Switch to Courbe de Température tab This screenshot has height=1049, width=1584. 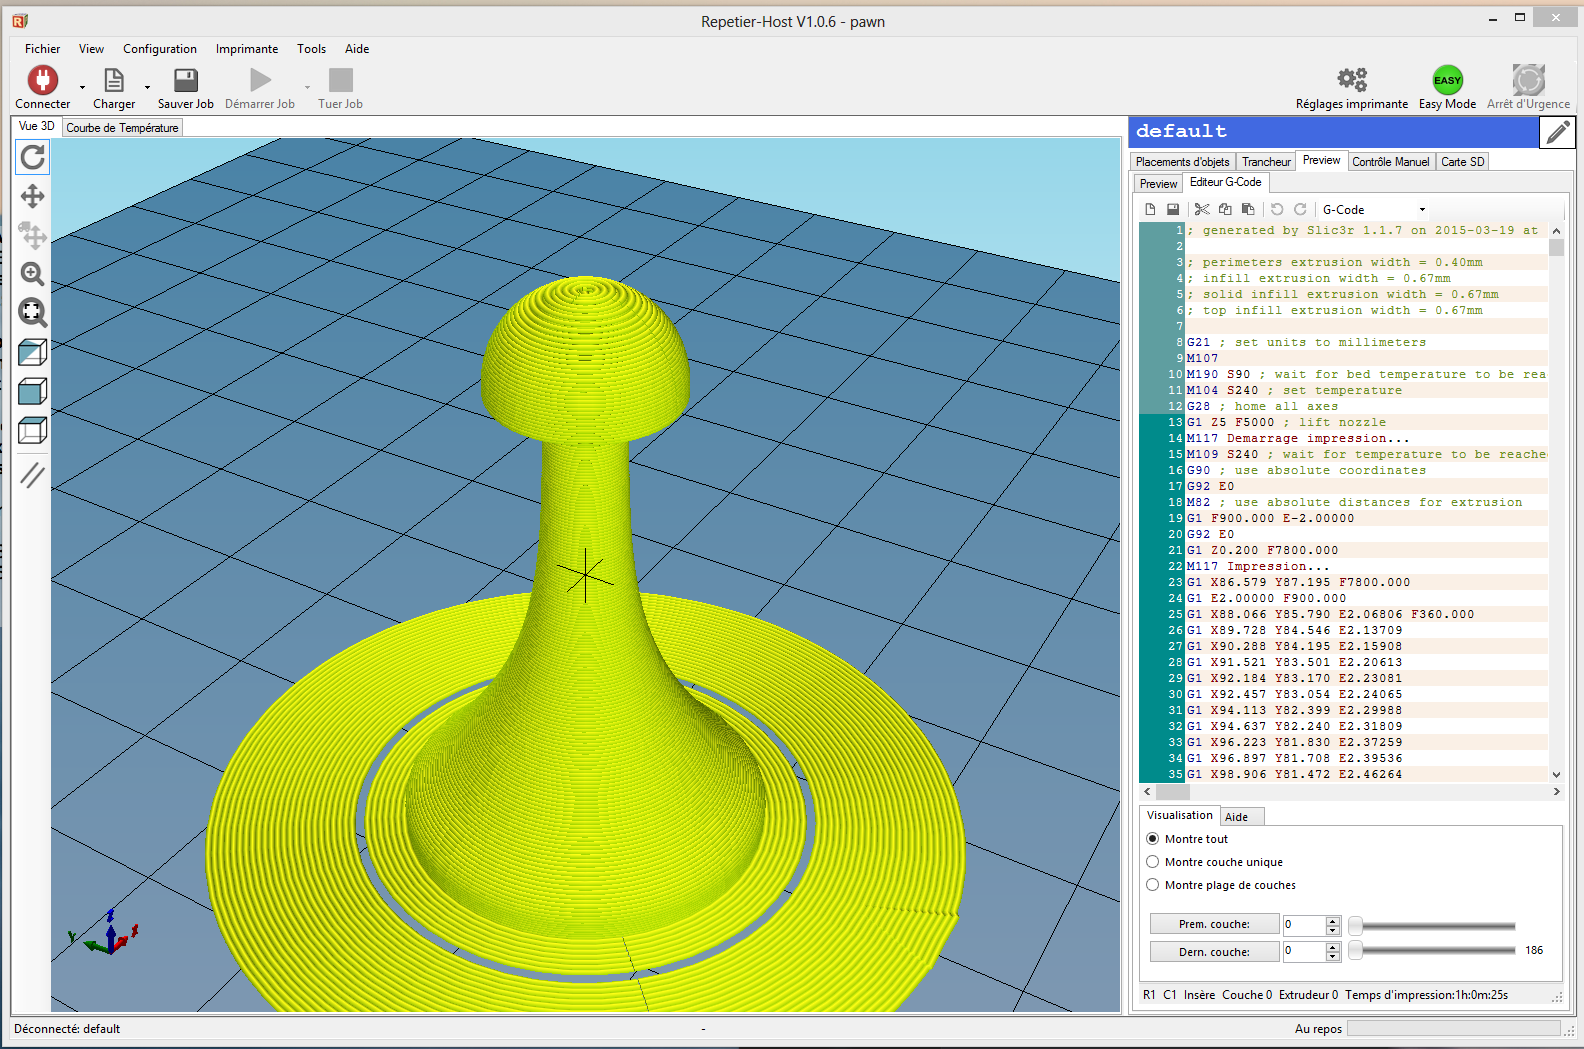[122, 128]
